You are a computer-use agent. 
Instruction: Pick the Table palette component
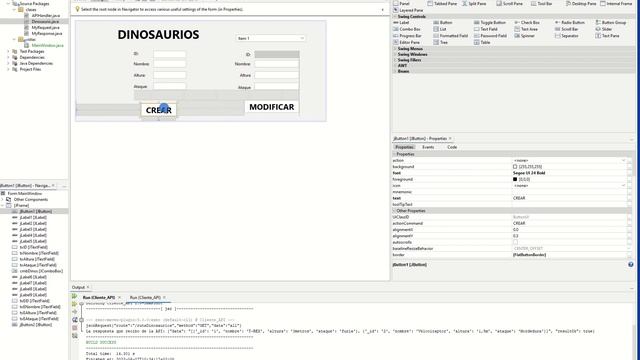pos(482,42)
